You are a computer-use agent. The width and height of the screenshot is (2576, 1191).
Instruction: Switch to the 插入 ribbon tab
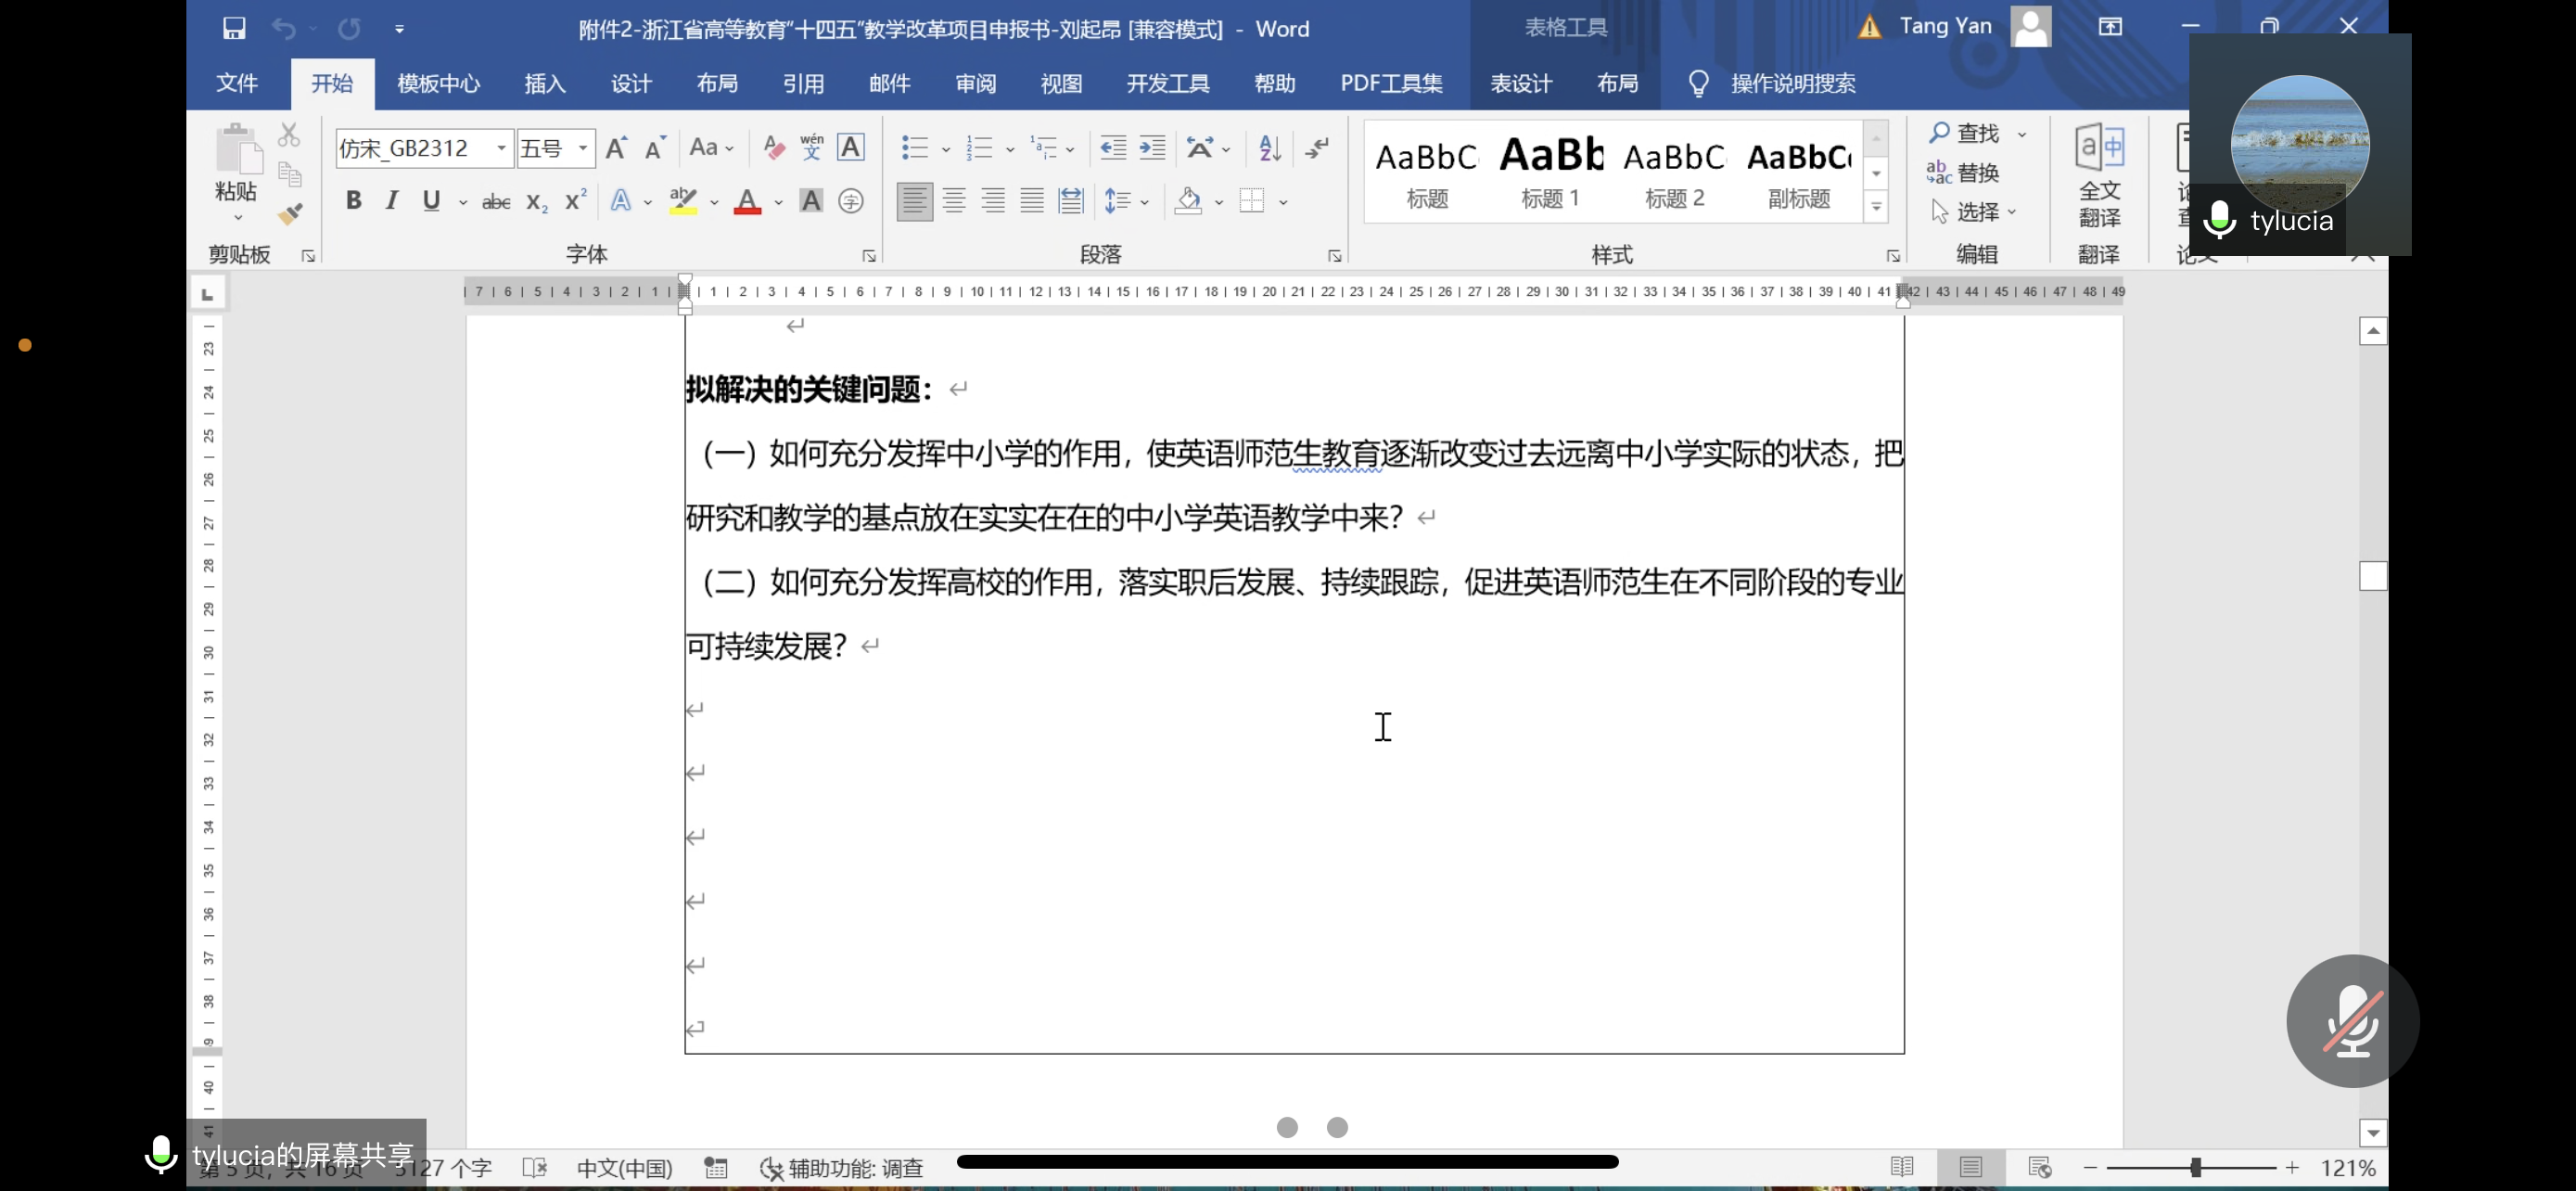tap(545, 83)
